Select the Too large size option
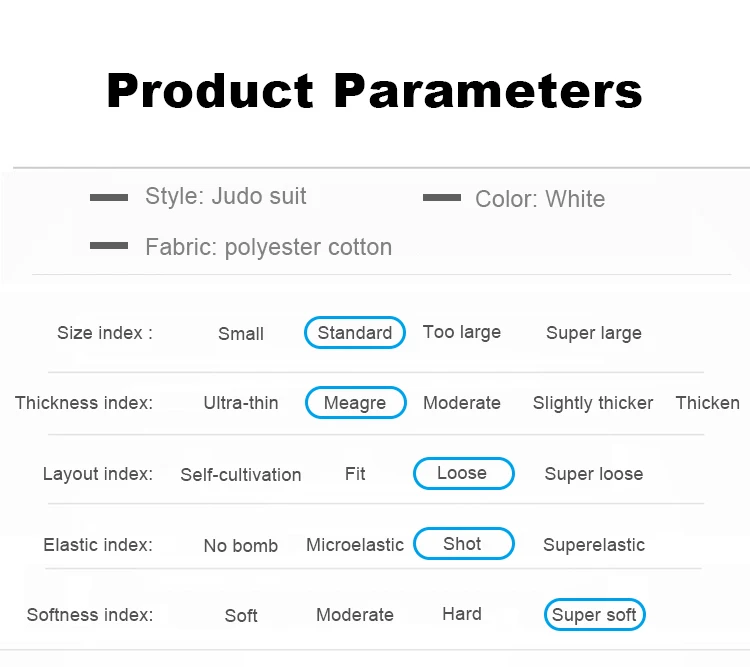Viewport: 750px width, 667px height. (x=462, y=332)
